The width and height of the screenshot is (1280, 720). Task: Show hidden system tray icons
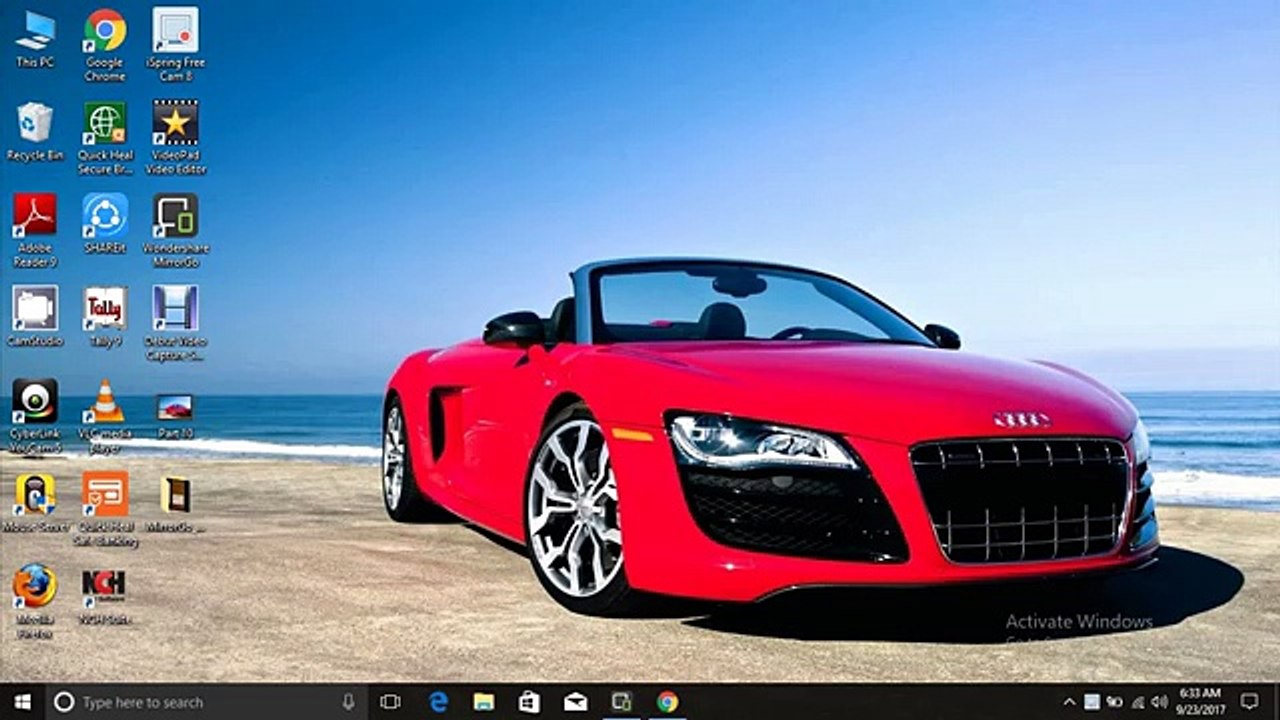tap(1069, 702)
